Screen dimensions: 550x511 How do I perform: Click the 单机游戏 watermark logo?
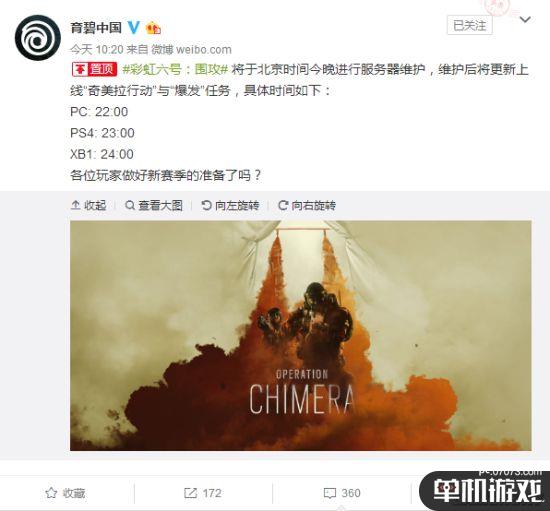488,490
